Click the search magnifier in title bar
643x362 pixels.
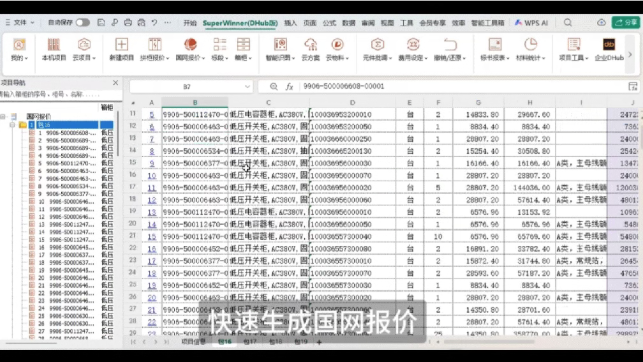pos(568,23)
